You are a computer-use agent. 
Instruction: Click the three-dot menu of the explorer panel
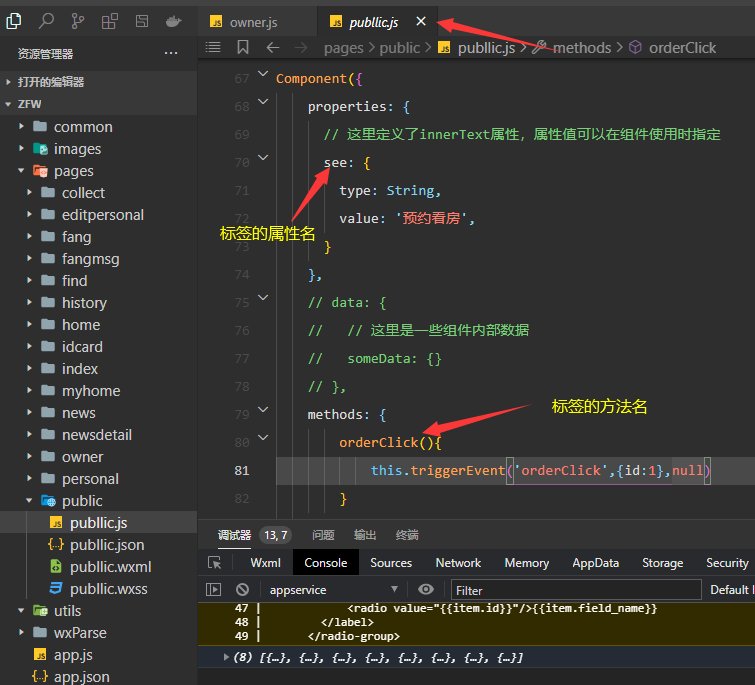tap(171, 53)
